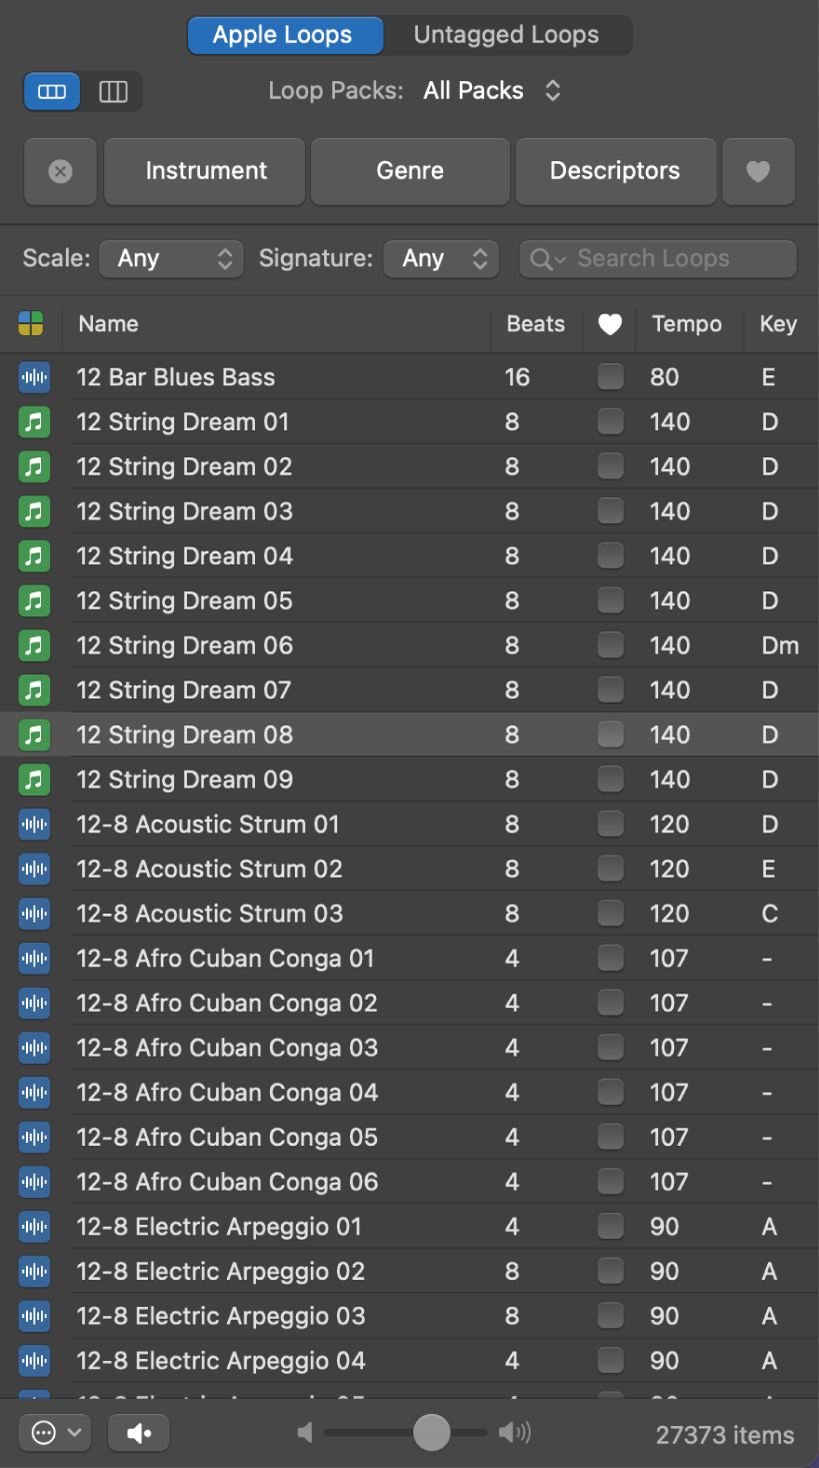
Task: Click green note icon for 12 String Dream 09
Action: [34, 779]
